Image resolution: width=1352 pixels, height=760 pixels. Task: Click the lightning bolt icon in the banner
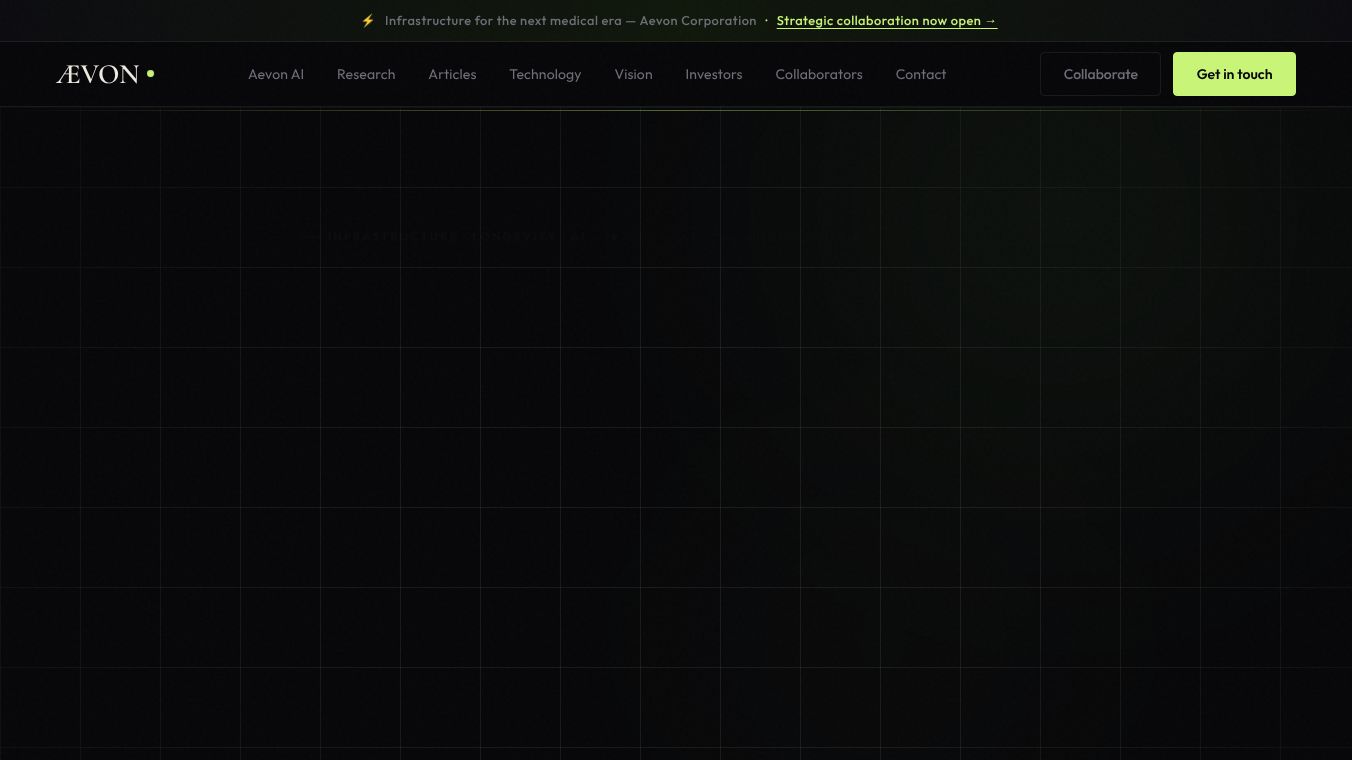coord(368,21)
